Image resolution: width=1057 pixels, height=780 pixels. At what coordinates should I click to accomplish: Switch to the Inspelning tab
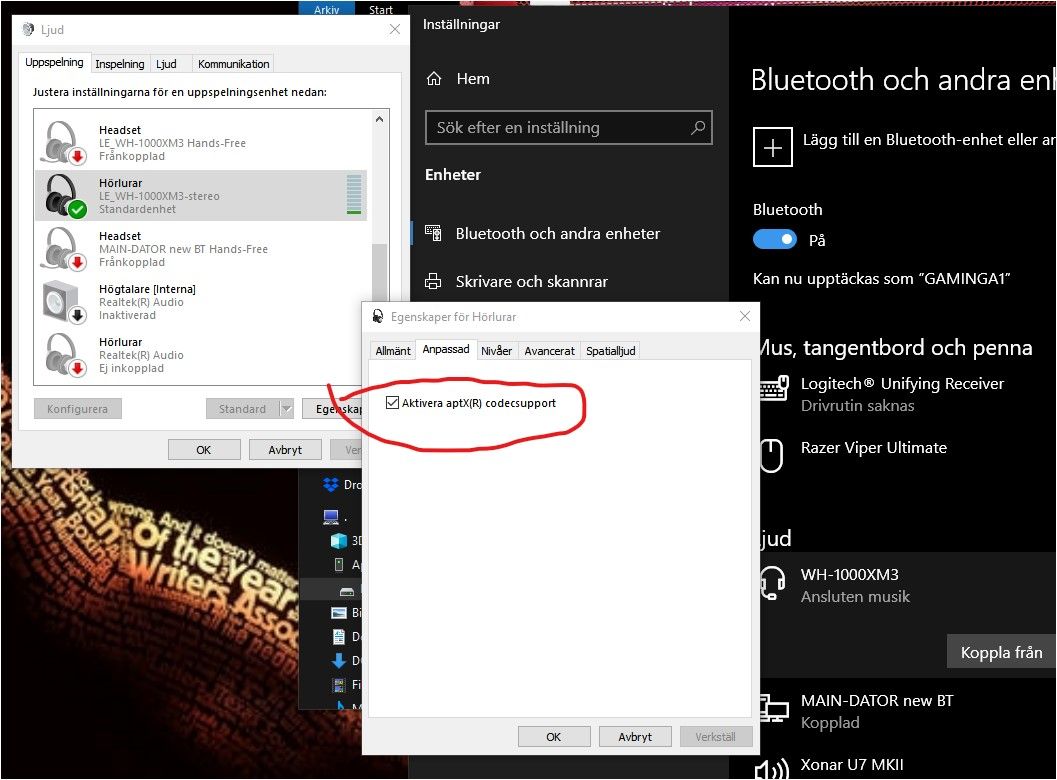tap(119, 62)
